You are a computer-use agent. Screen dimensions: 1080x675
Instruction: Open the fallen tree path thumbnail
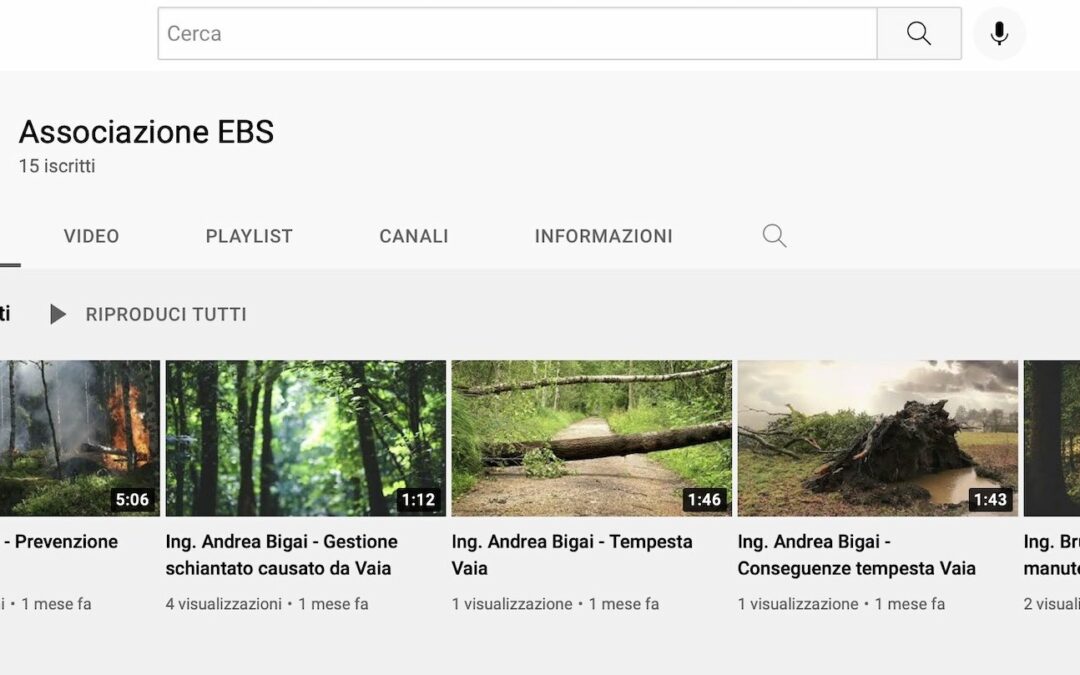(592, 438)
